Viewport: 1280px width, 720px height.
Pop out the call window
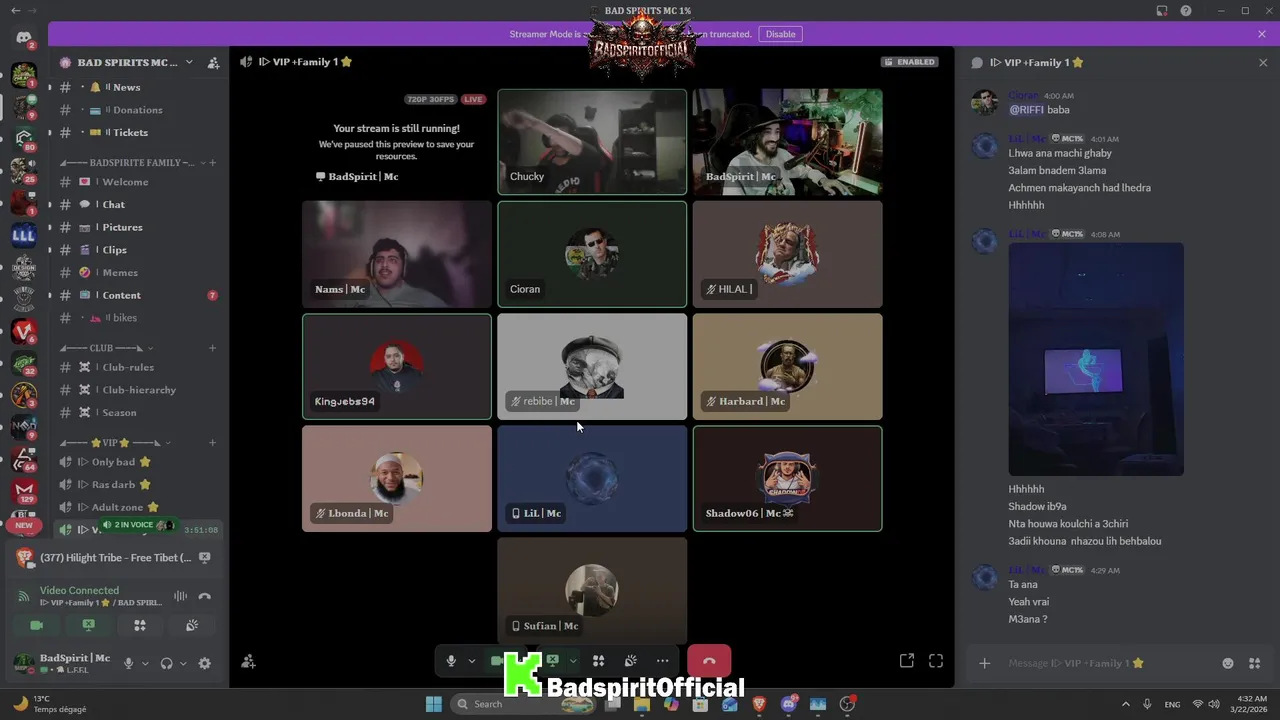pyautogui.click(x=906, y=661)
